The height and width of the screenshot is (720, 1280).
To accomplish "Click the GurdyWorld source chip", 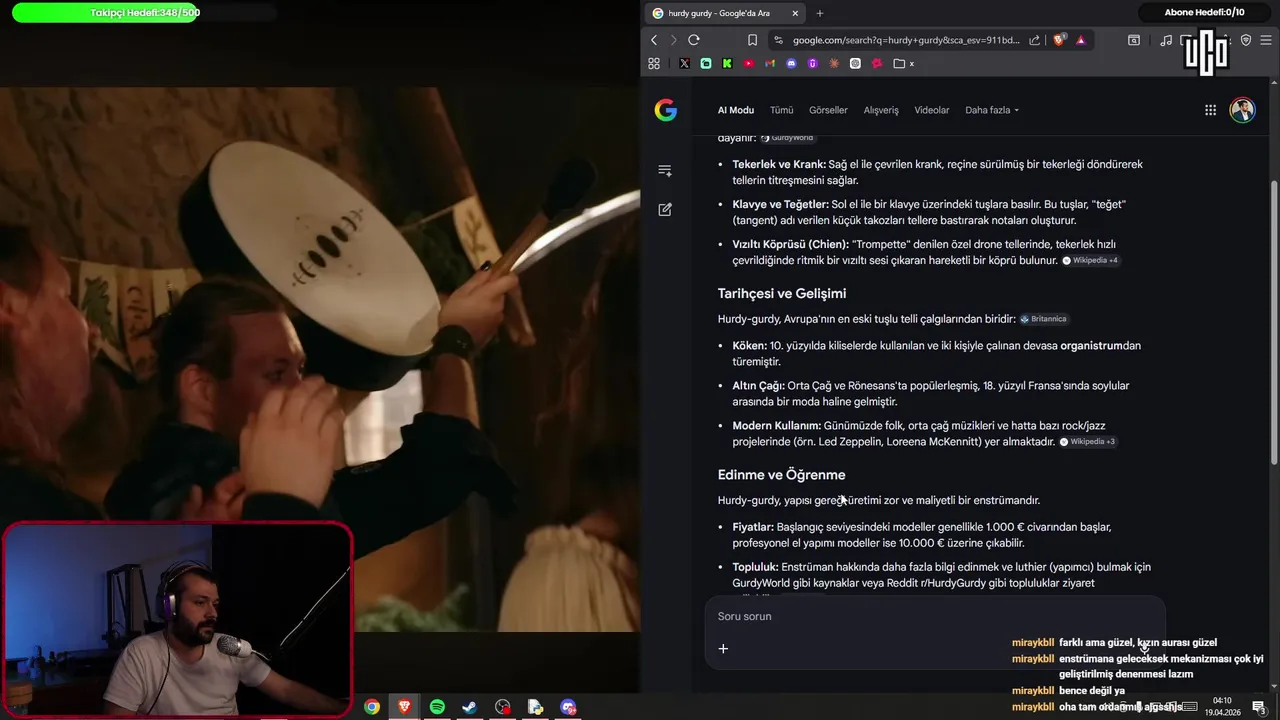I will (x=787, y=138).
